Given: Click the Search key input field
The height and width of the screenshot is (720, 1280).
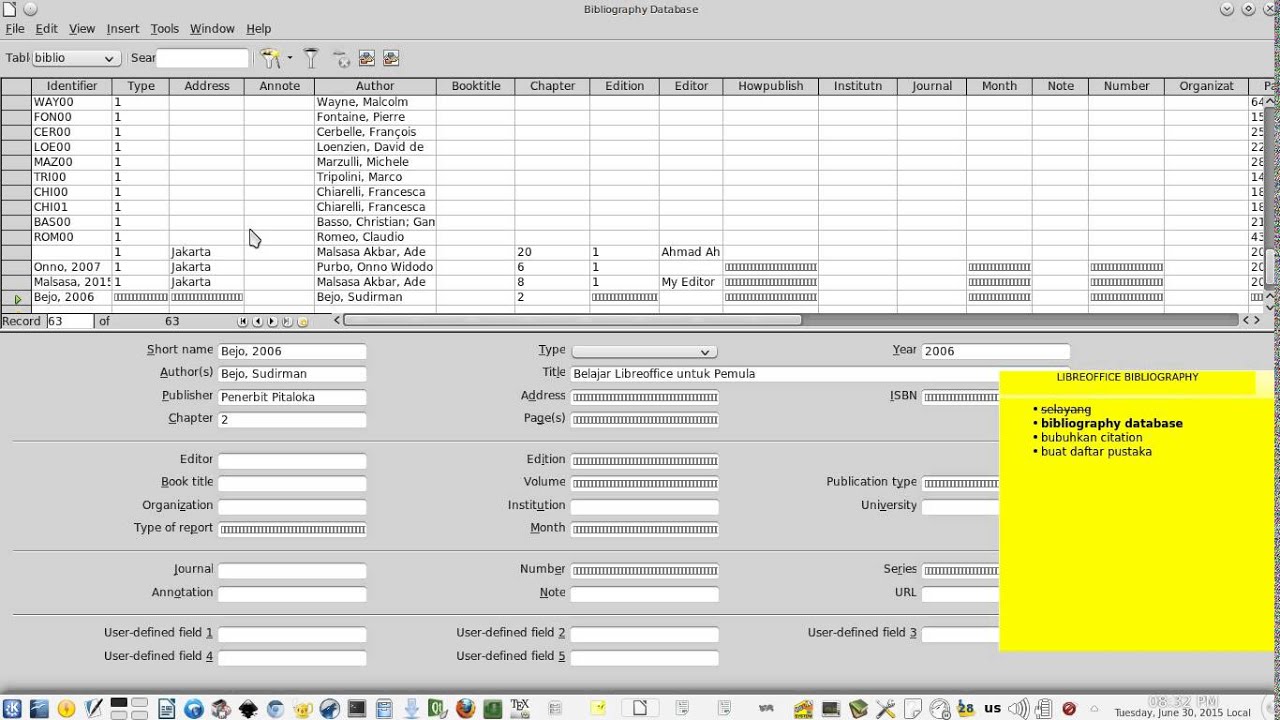Looking at the screenshot, I should tap(202, 58).
